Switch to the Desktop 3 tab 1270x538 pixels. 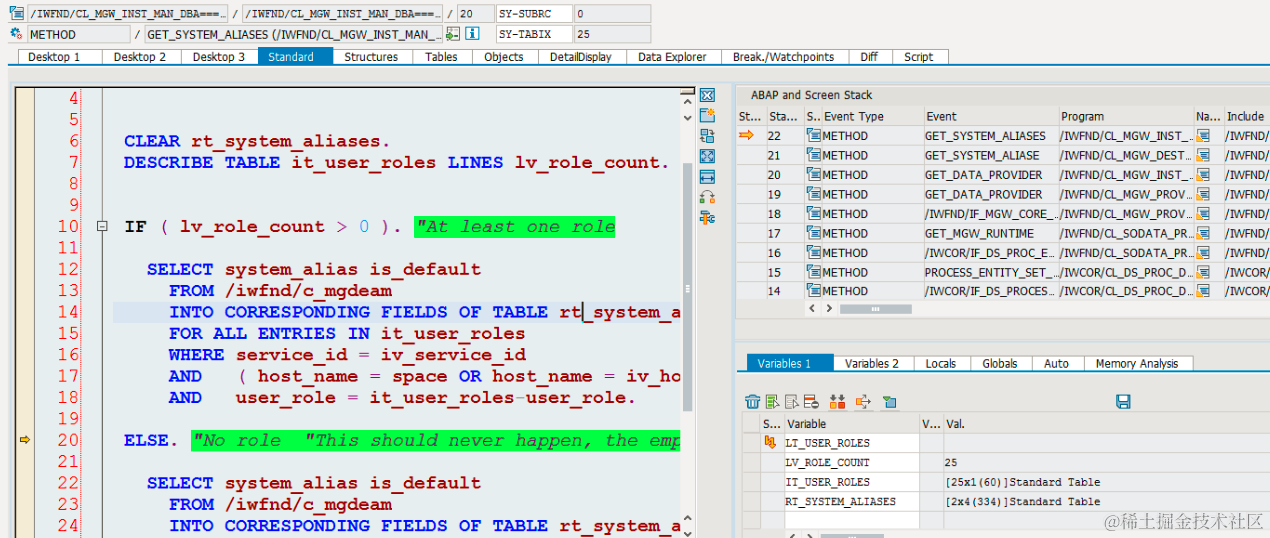click(x=219, y=57)
